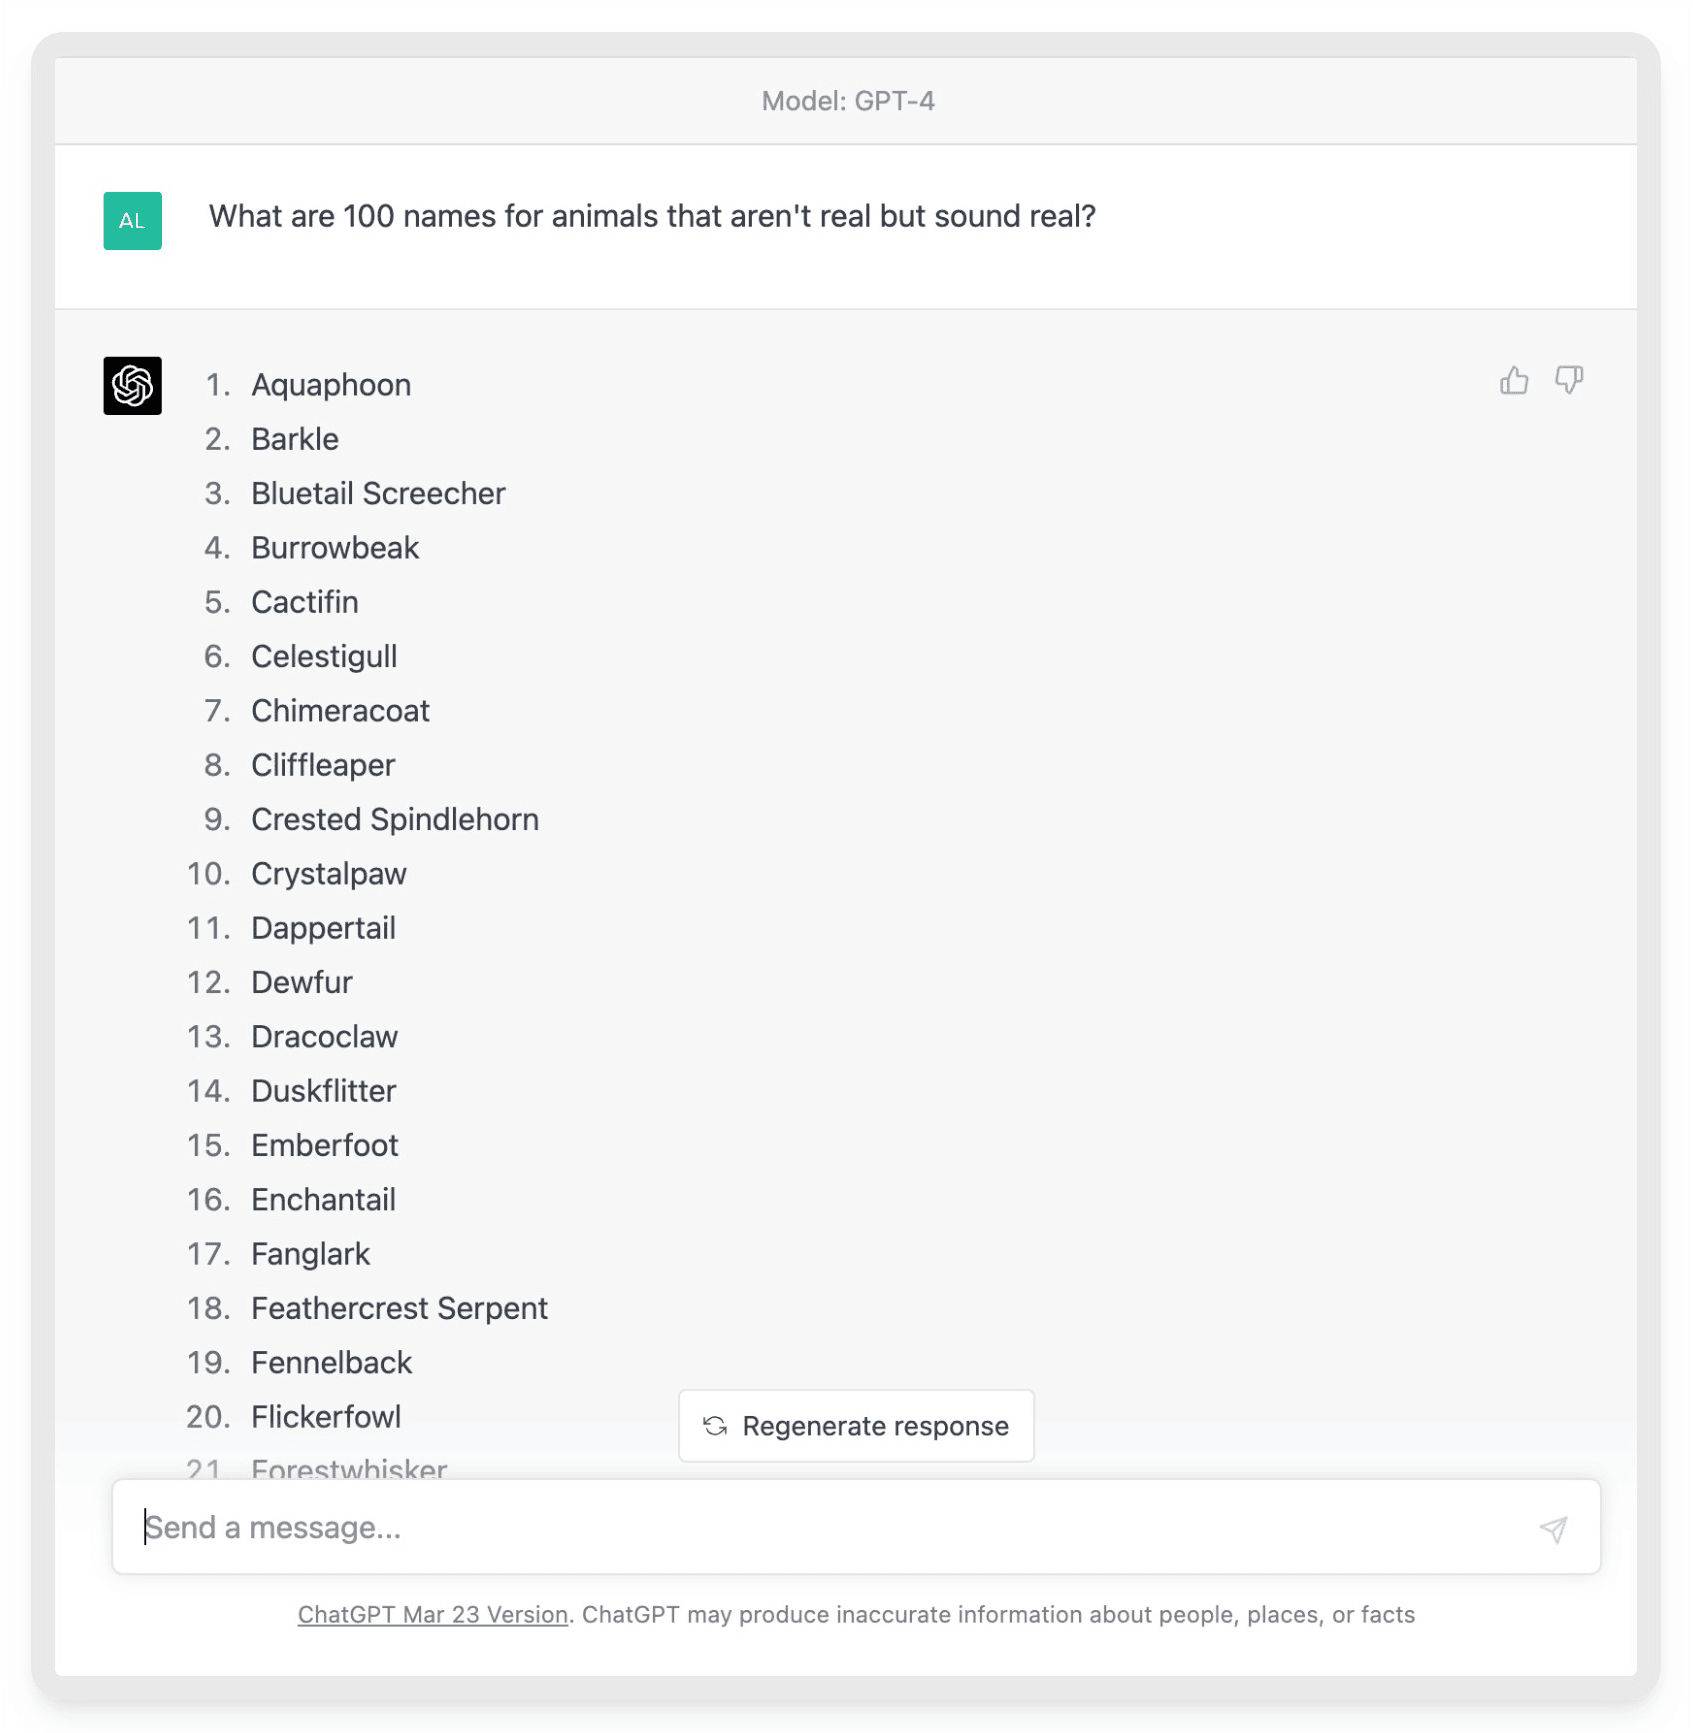The height and width of the screenshot is (1733, 1693).
Task: Click the thumbs down icon
Action: tap(1568, 380)
